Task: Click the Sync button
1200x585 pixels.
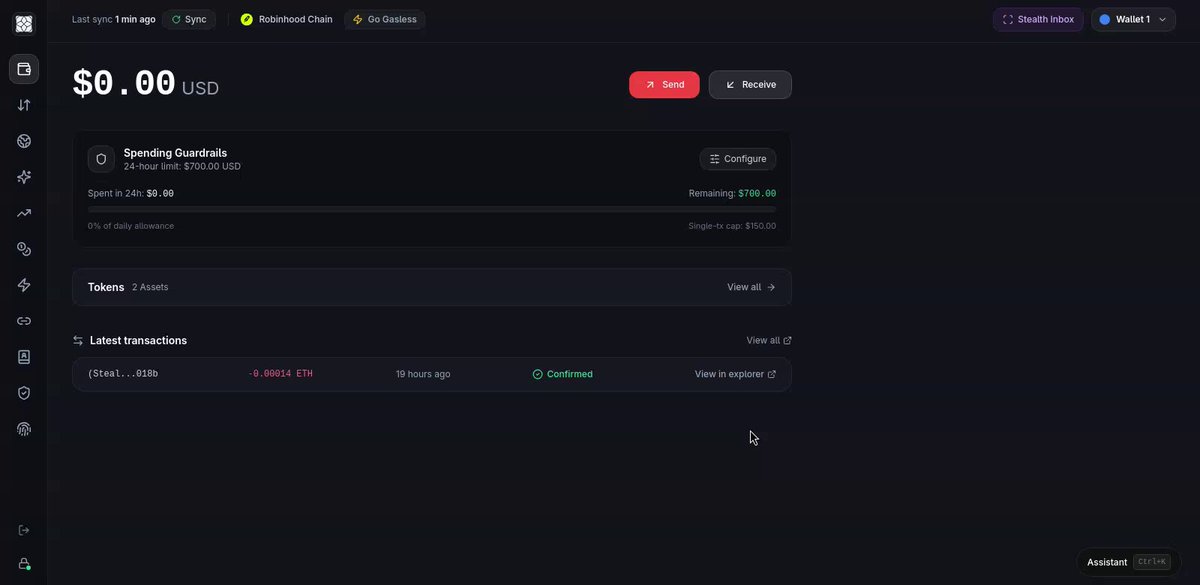Action: 189,19
